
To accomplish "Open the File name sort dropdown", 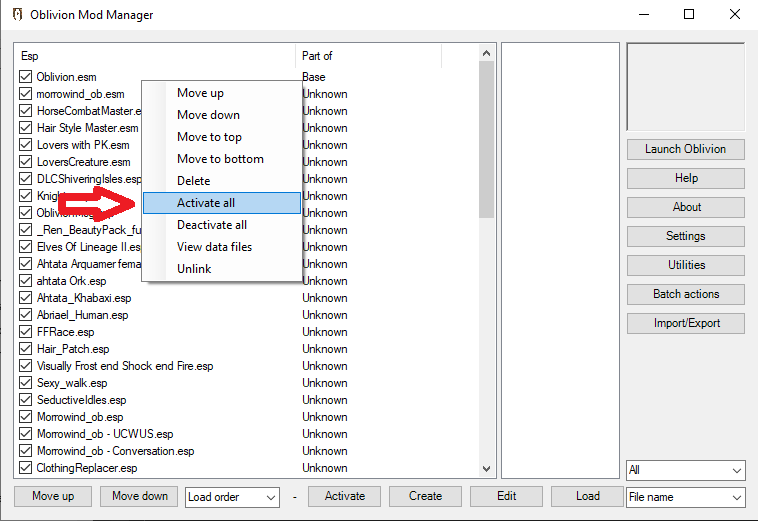I will click(x=685, y=497).
